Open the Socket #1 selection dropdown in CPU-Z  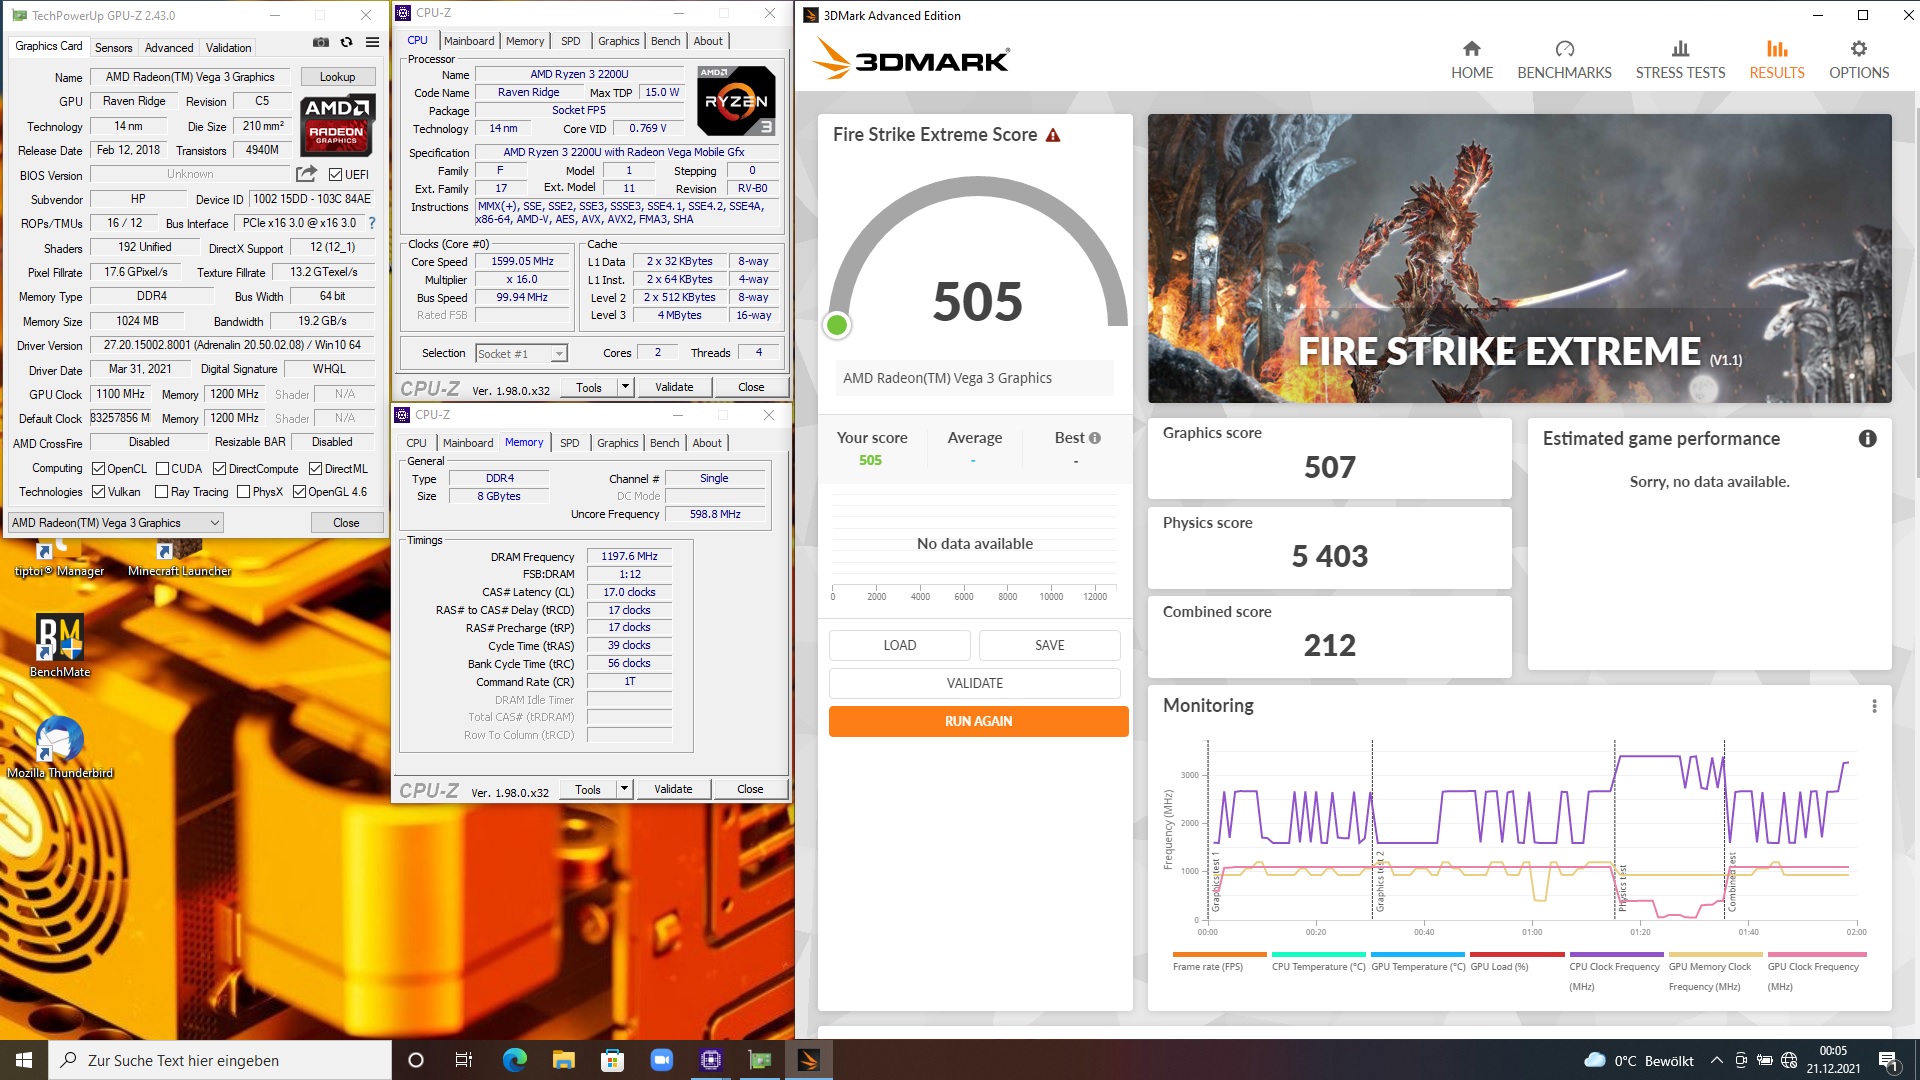(521, 354)
